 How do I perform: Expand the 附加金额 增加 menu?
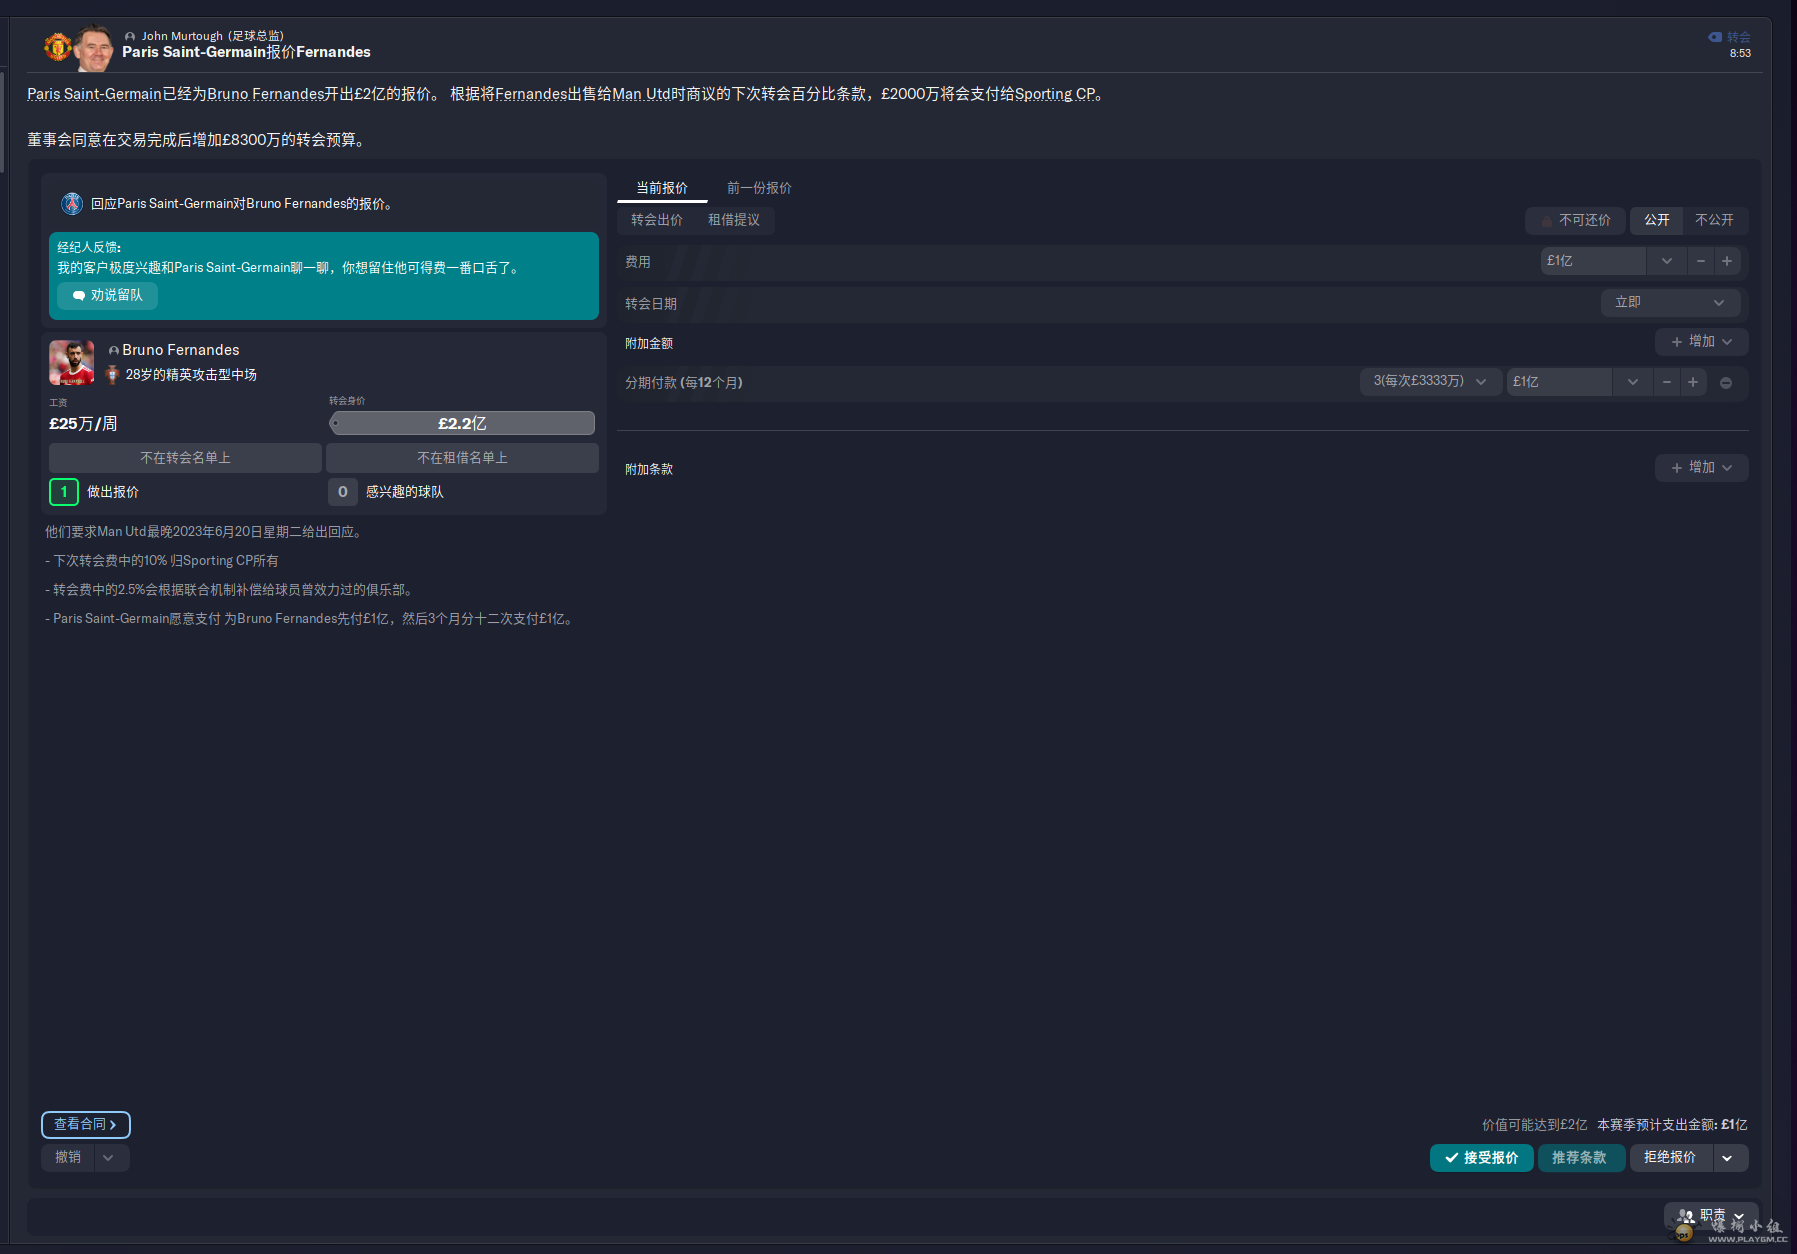1702,342
